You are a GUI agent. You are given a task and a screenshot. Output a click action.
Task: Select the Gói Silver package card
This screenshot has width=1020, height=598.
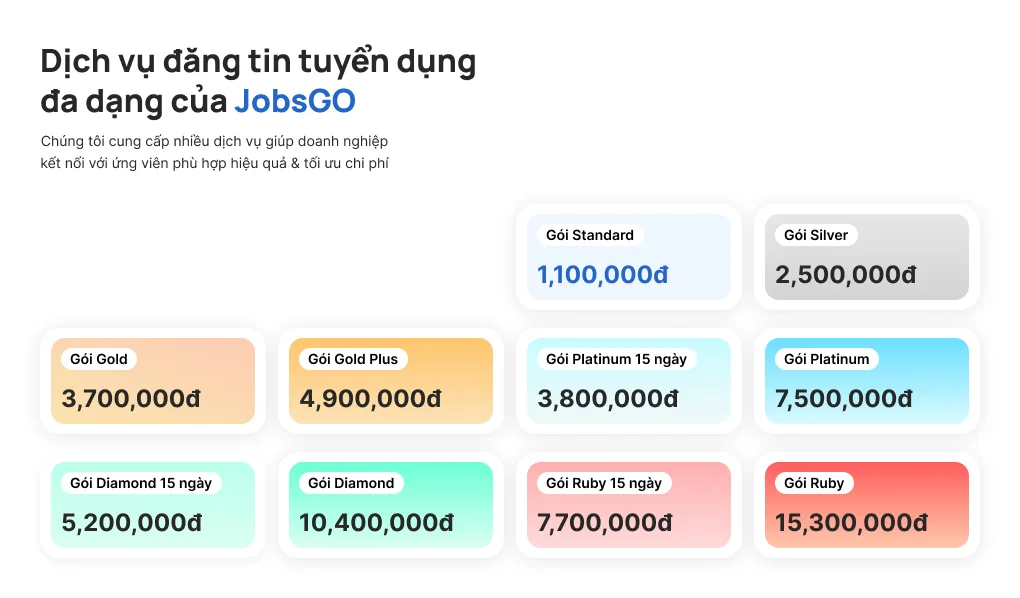point(866,257)
